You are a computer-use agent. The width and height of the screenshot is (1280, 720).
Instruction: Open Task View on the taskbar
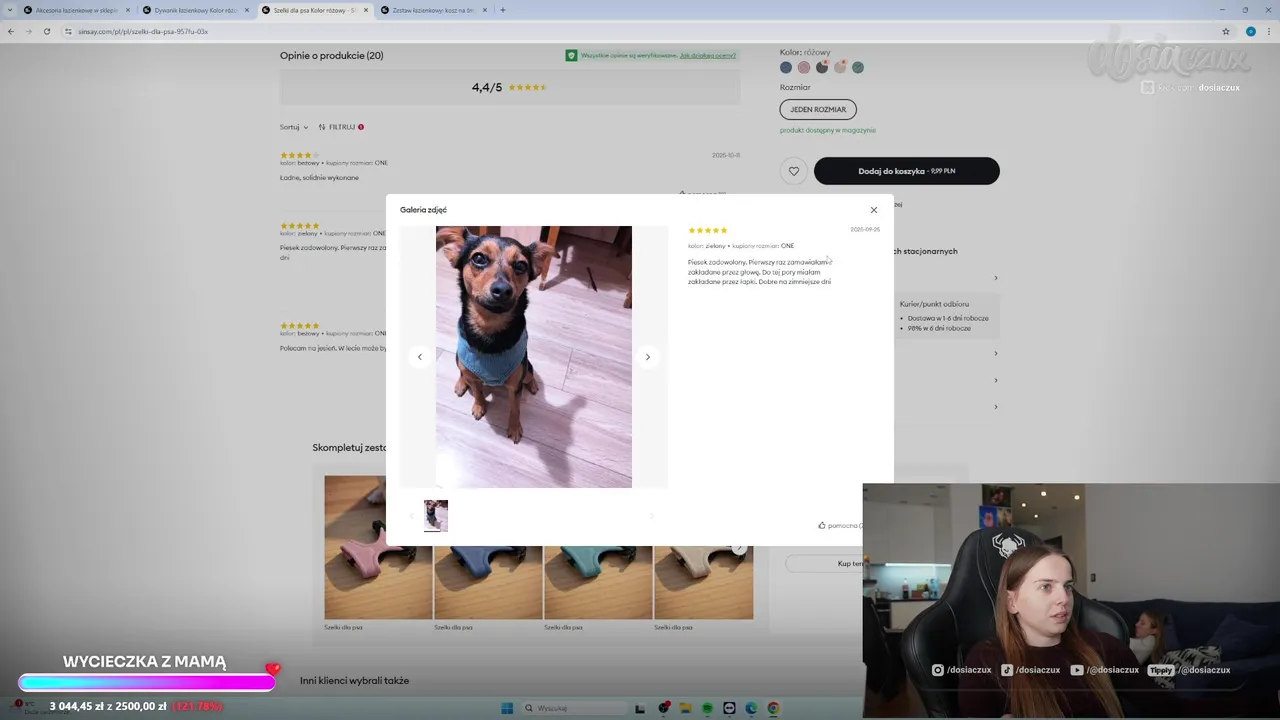[x=640, y=708]
